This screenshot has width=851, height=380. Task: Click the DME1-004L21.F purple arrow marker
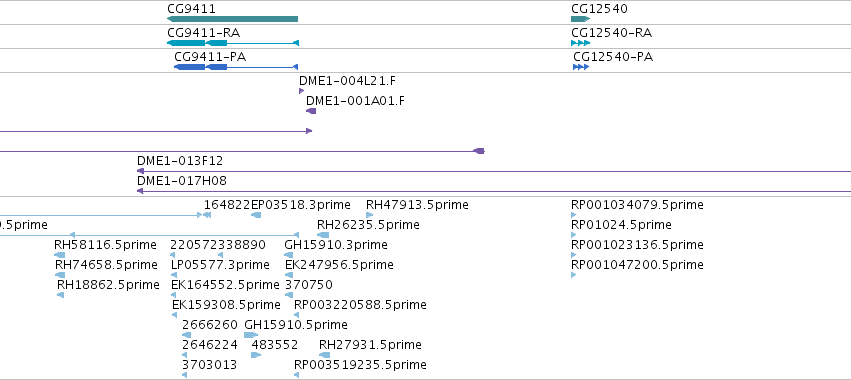(x=301, y=91)
